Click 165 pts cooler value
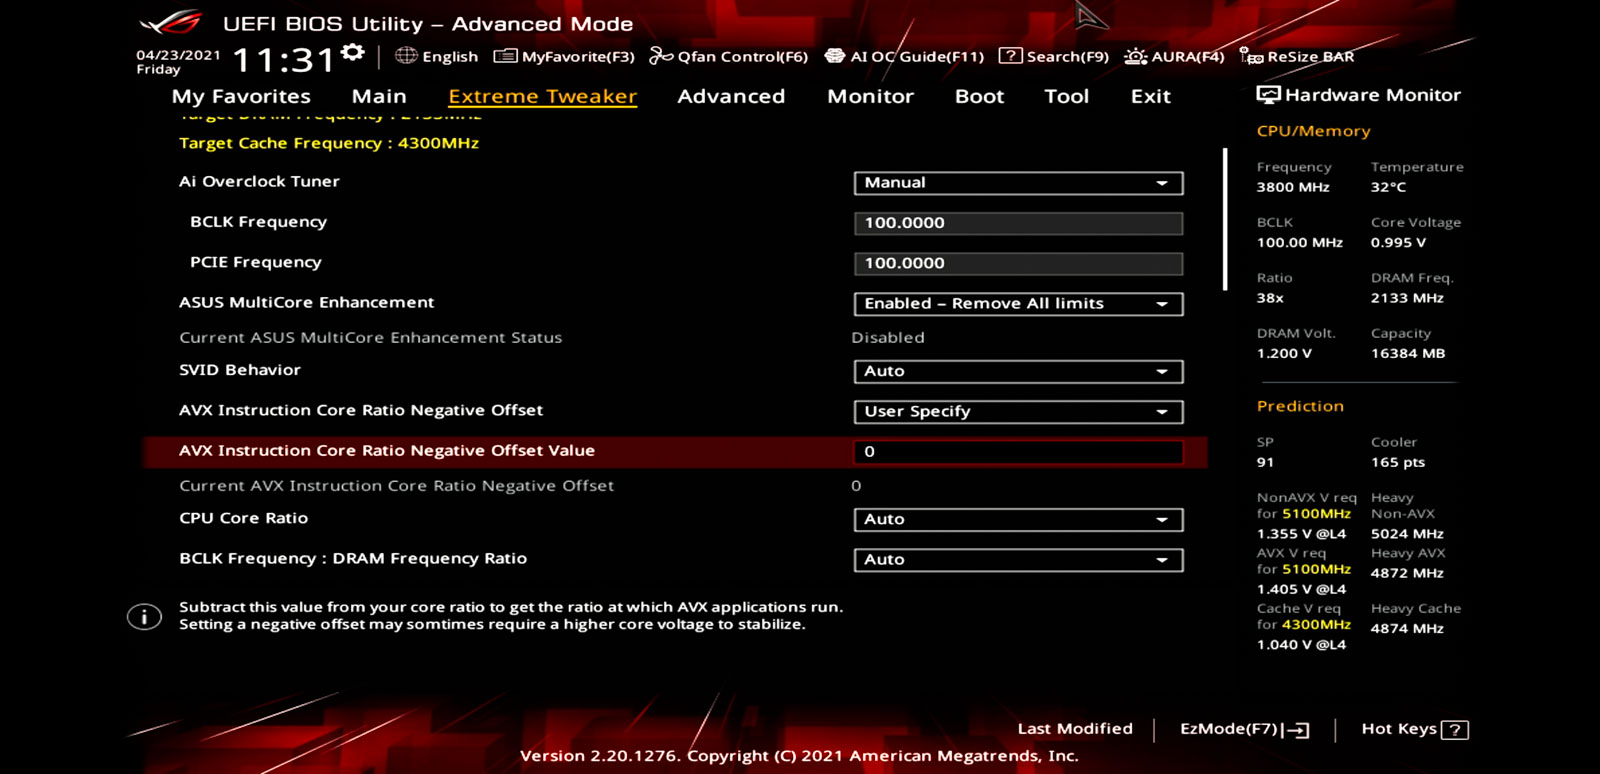 coord(1397,462)
